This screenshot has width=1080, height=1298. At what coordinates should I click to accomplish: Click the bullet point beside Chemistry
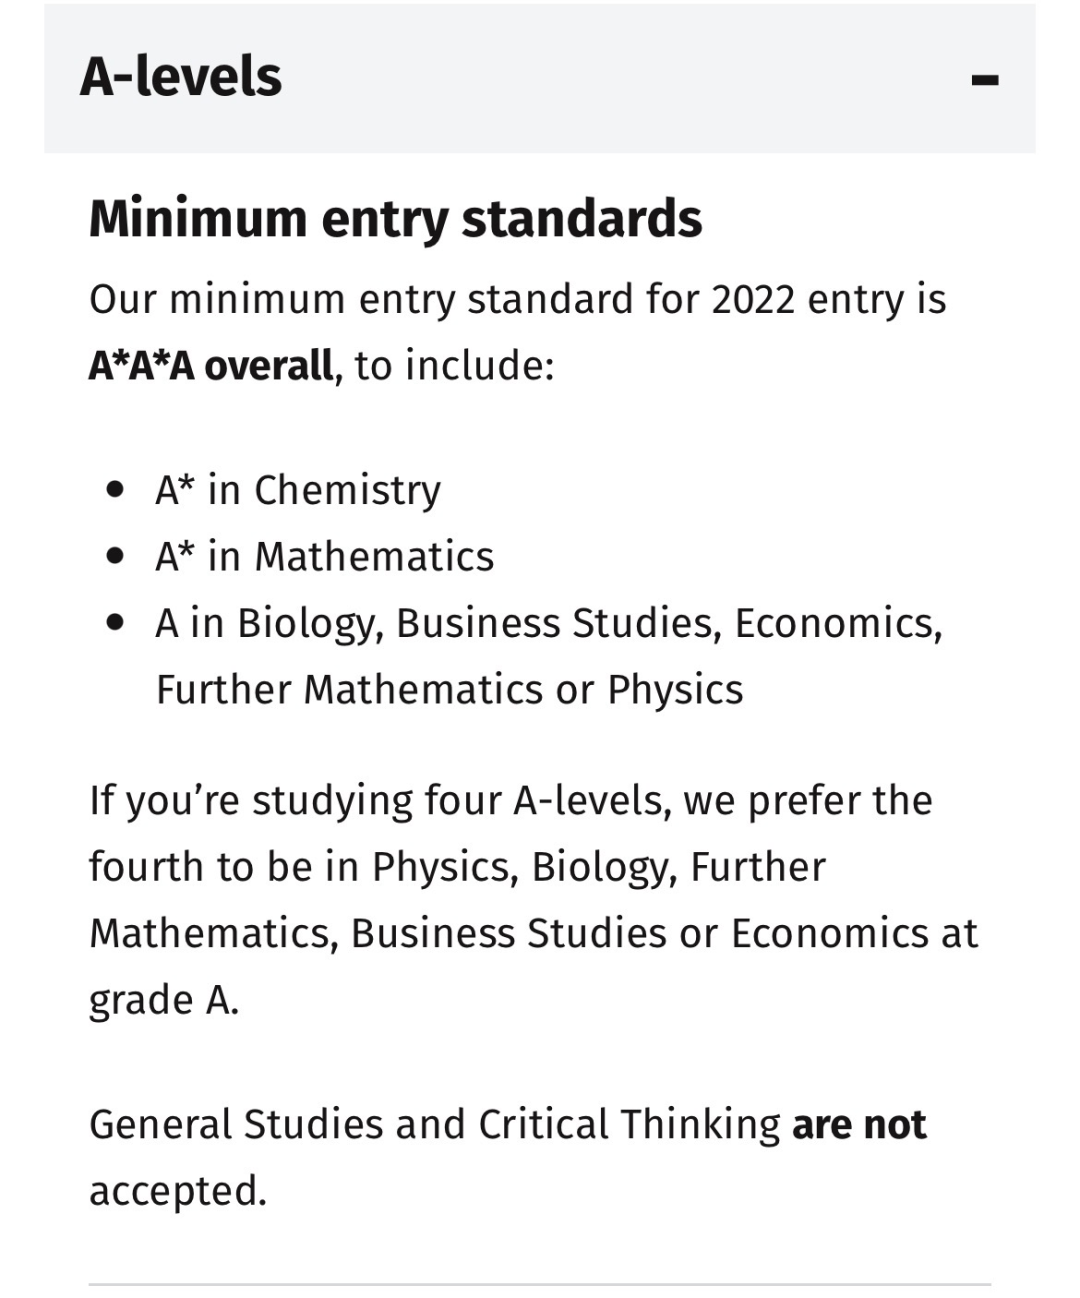pyautogui.click(x=118, y=491)
